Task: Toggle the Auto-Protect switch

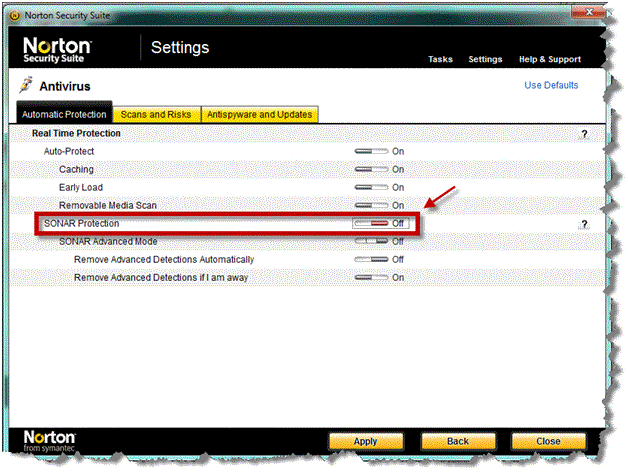Action: click(x=371, y=151)
